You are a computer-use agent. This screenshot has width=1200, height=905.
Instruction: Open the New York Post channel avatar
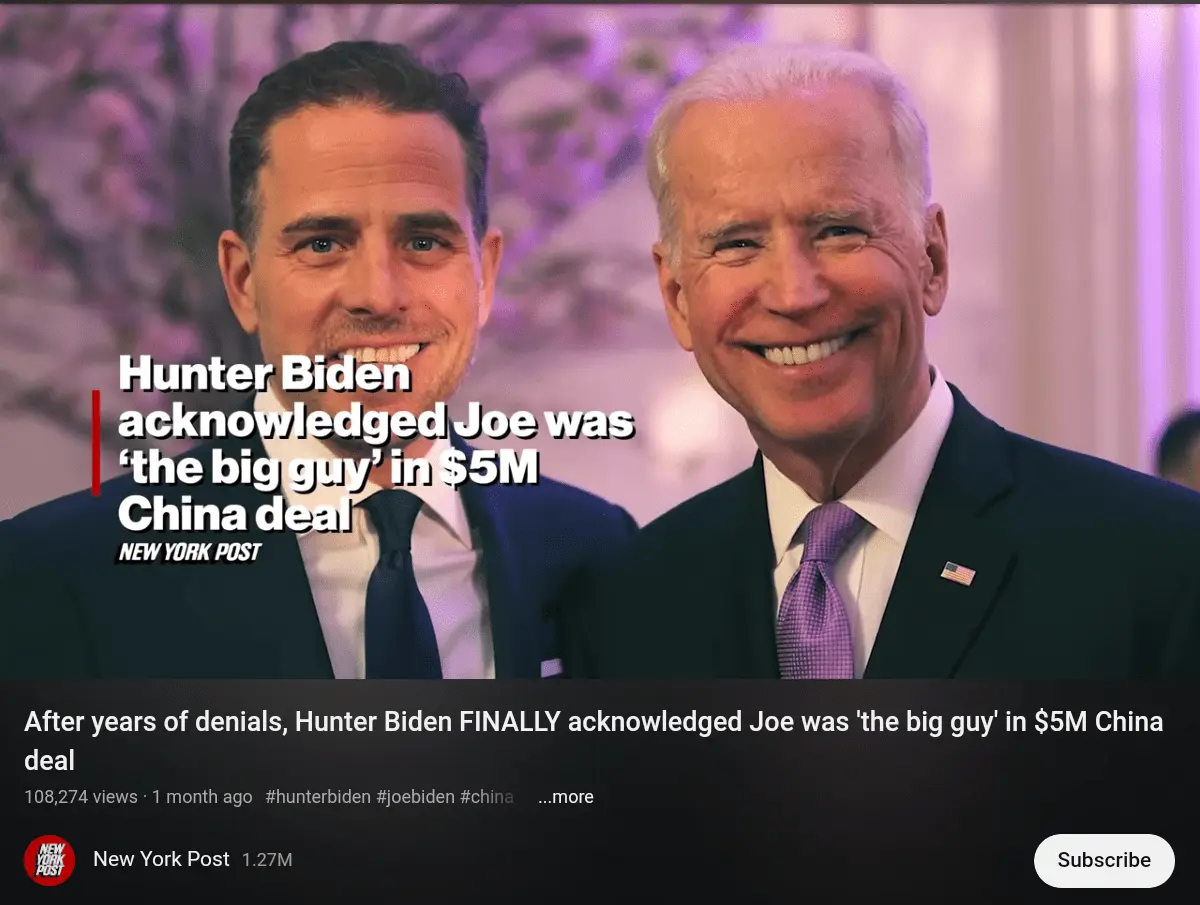pos(49,860)
